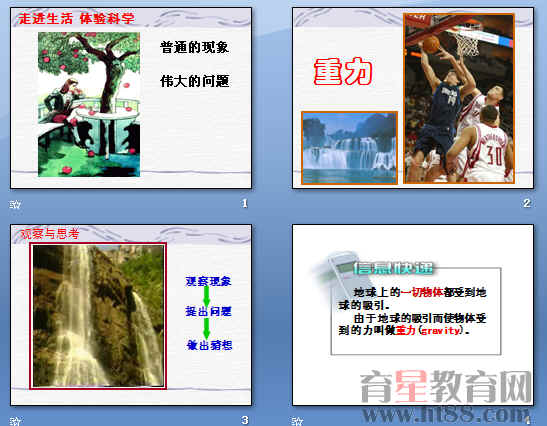Click slide number 2 label
Screen dimensions: 547x426
(x=527, y=203)
